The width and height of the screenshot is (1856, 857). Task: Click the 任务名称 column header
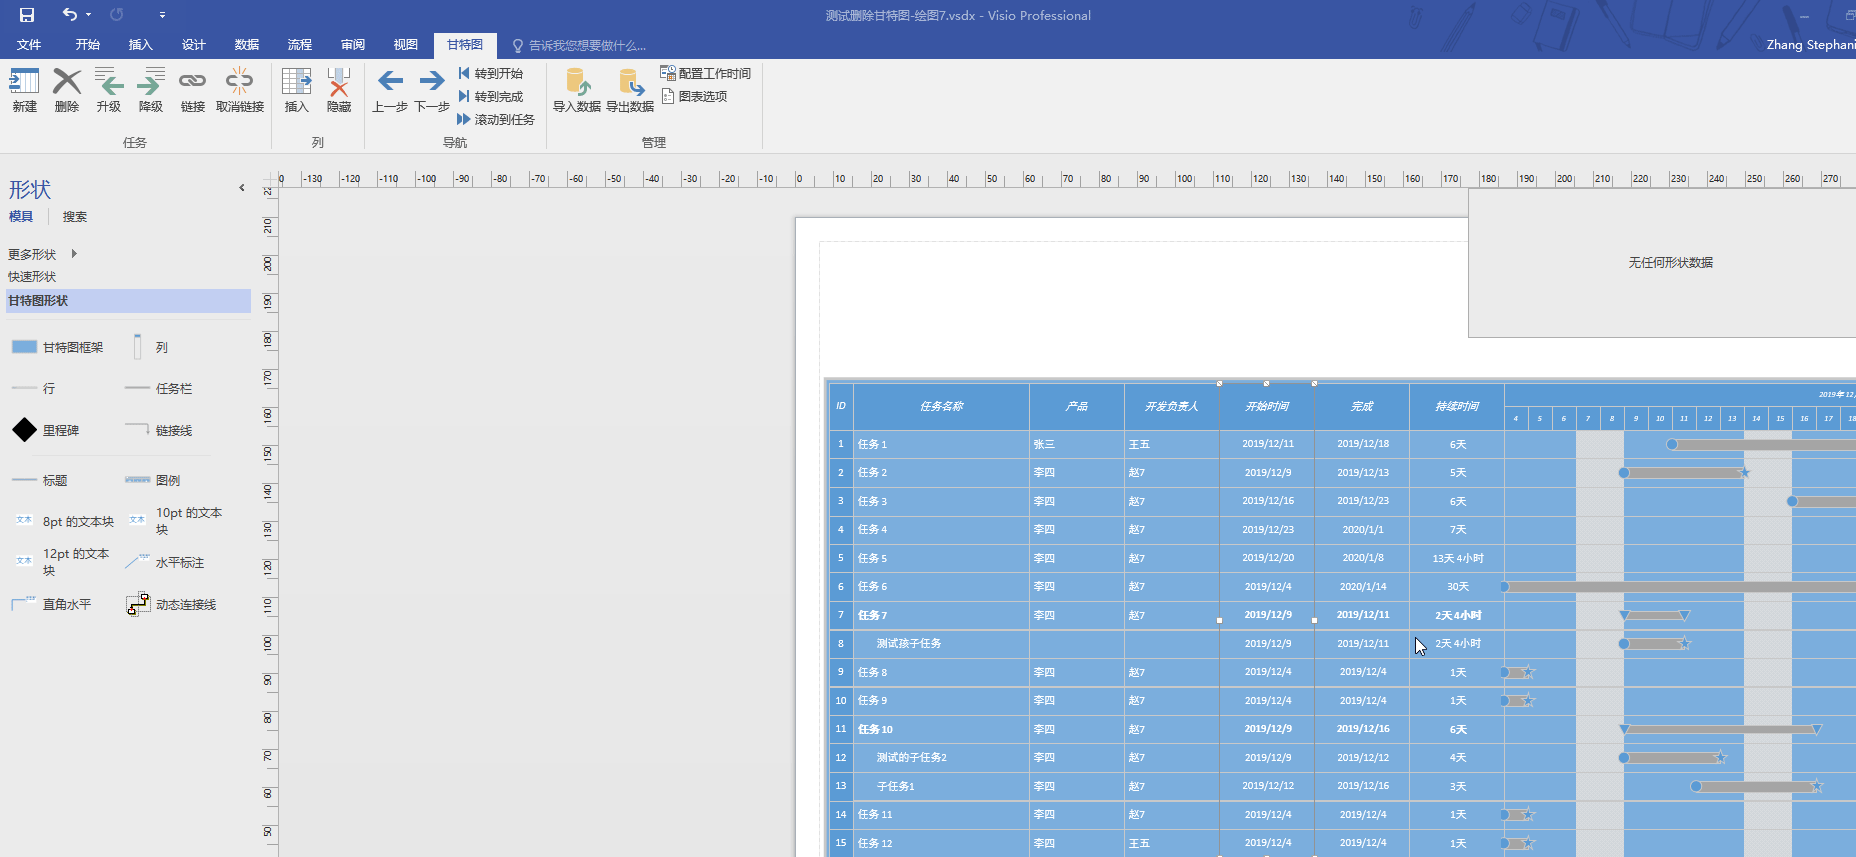point(941,406)
